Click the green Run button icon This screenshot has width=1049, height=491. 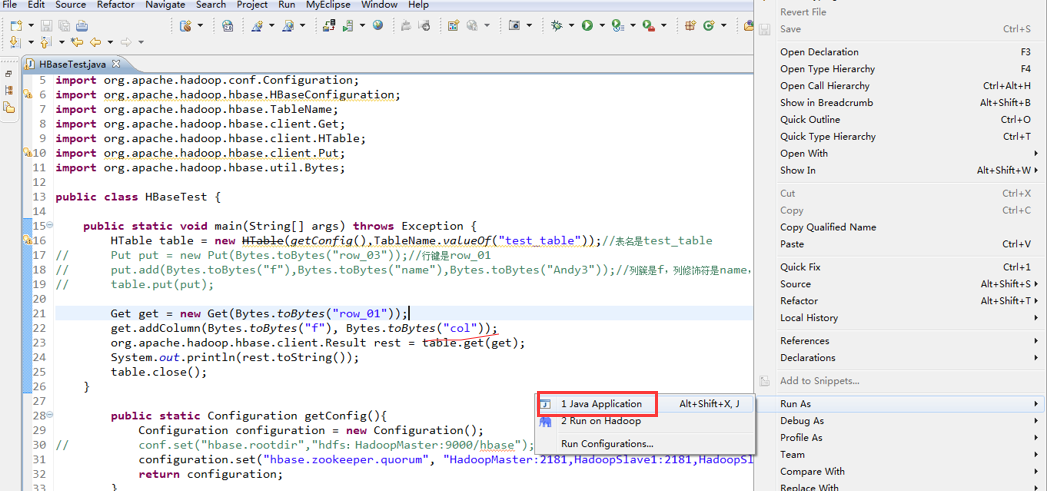(587, 25)
